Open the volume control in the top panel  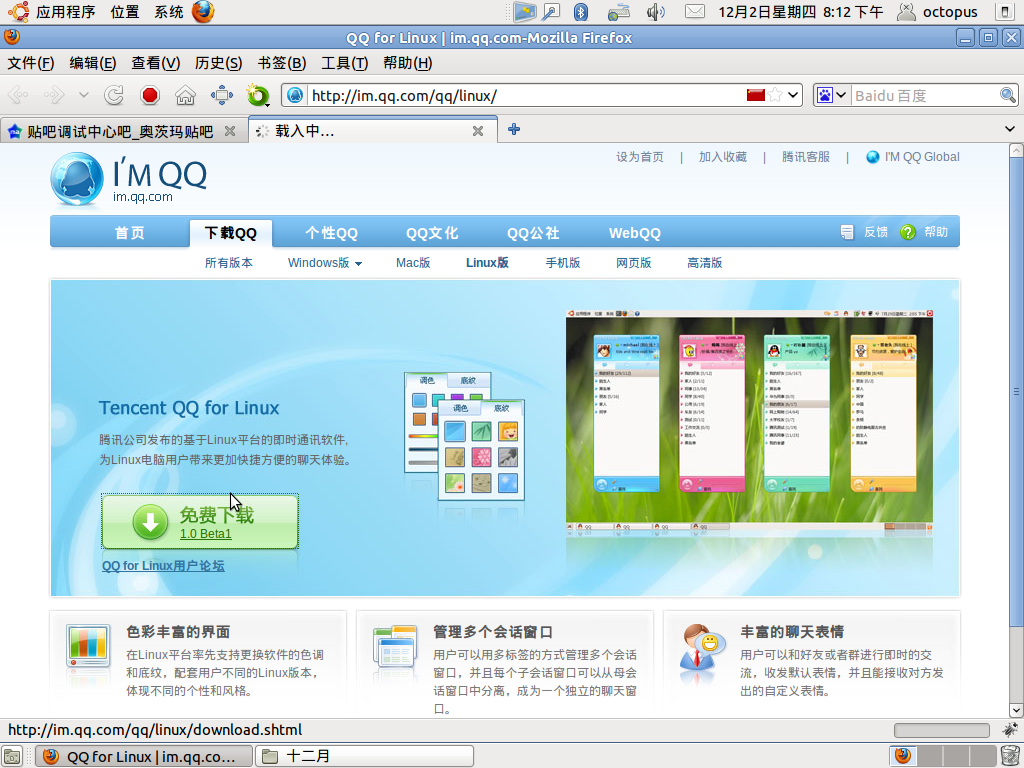point(655,12)
